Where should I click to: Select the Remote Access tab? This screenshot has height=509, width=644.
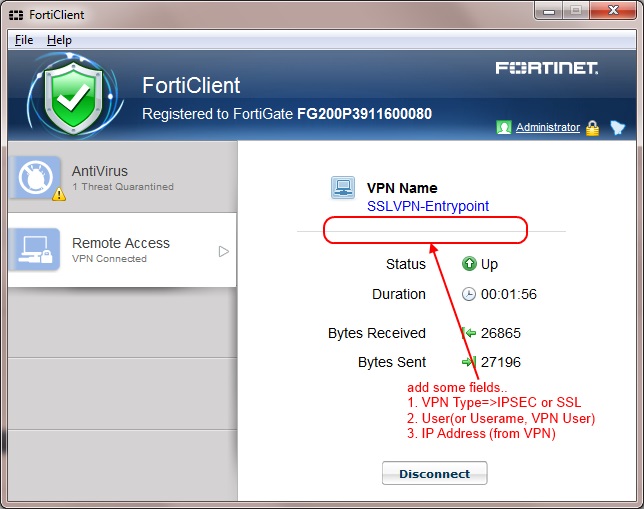[120, 249]
